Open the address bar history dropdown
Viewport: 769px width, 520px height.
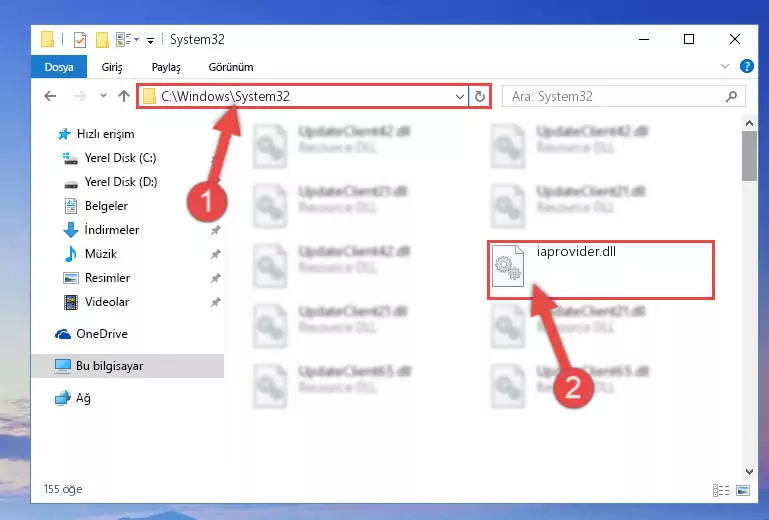tap(460, 97)
